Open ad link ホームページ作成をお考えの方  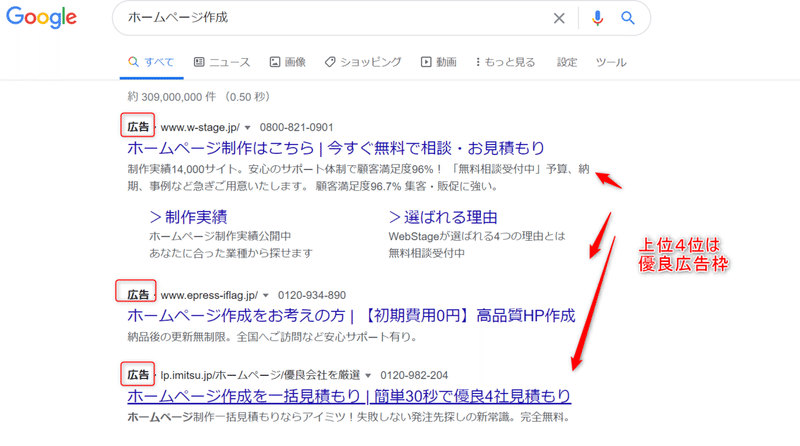pos(351,315)
